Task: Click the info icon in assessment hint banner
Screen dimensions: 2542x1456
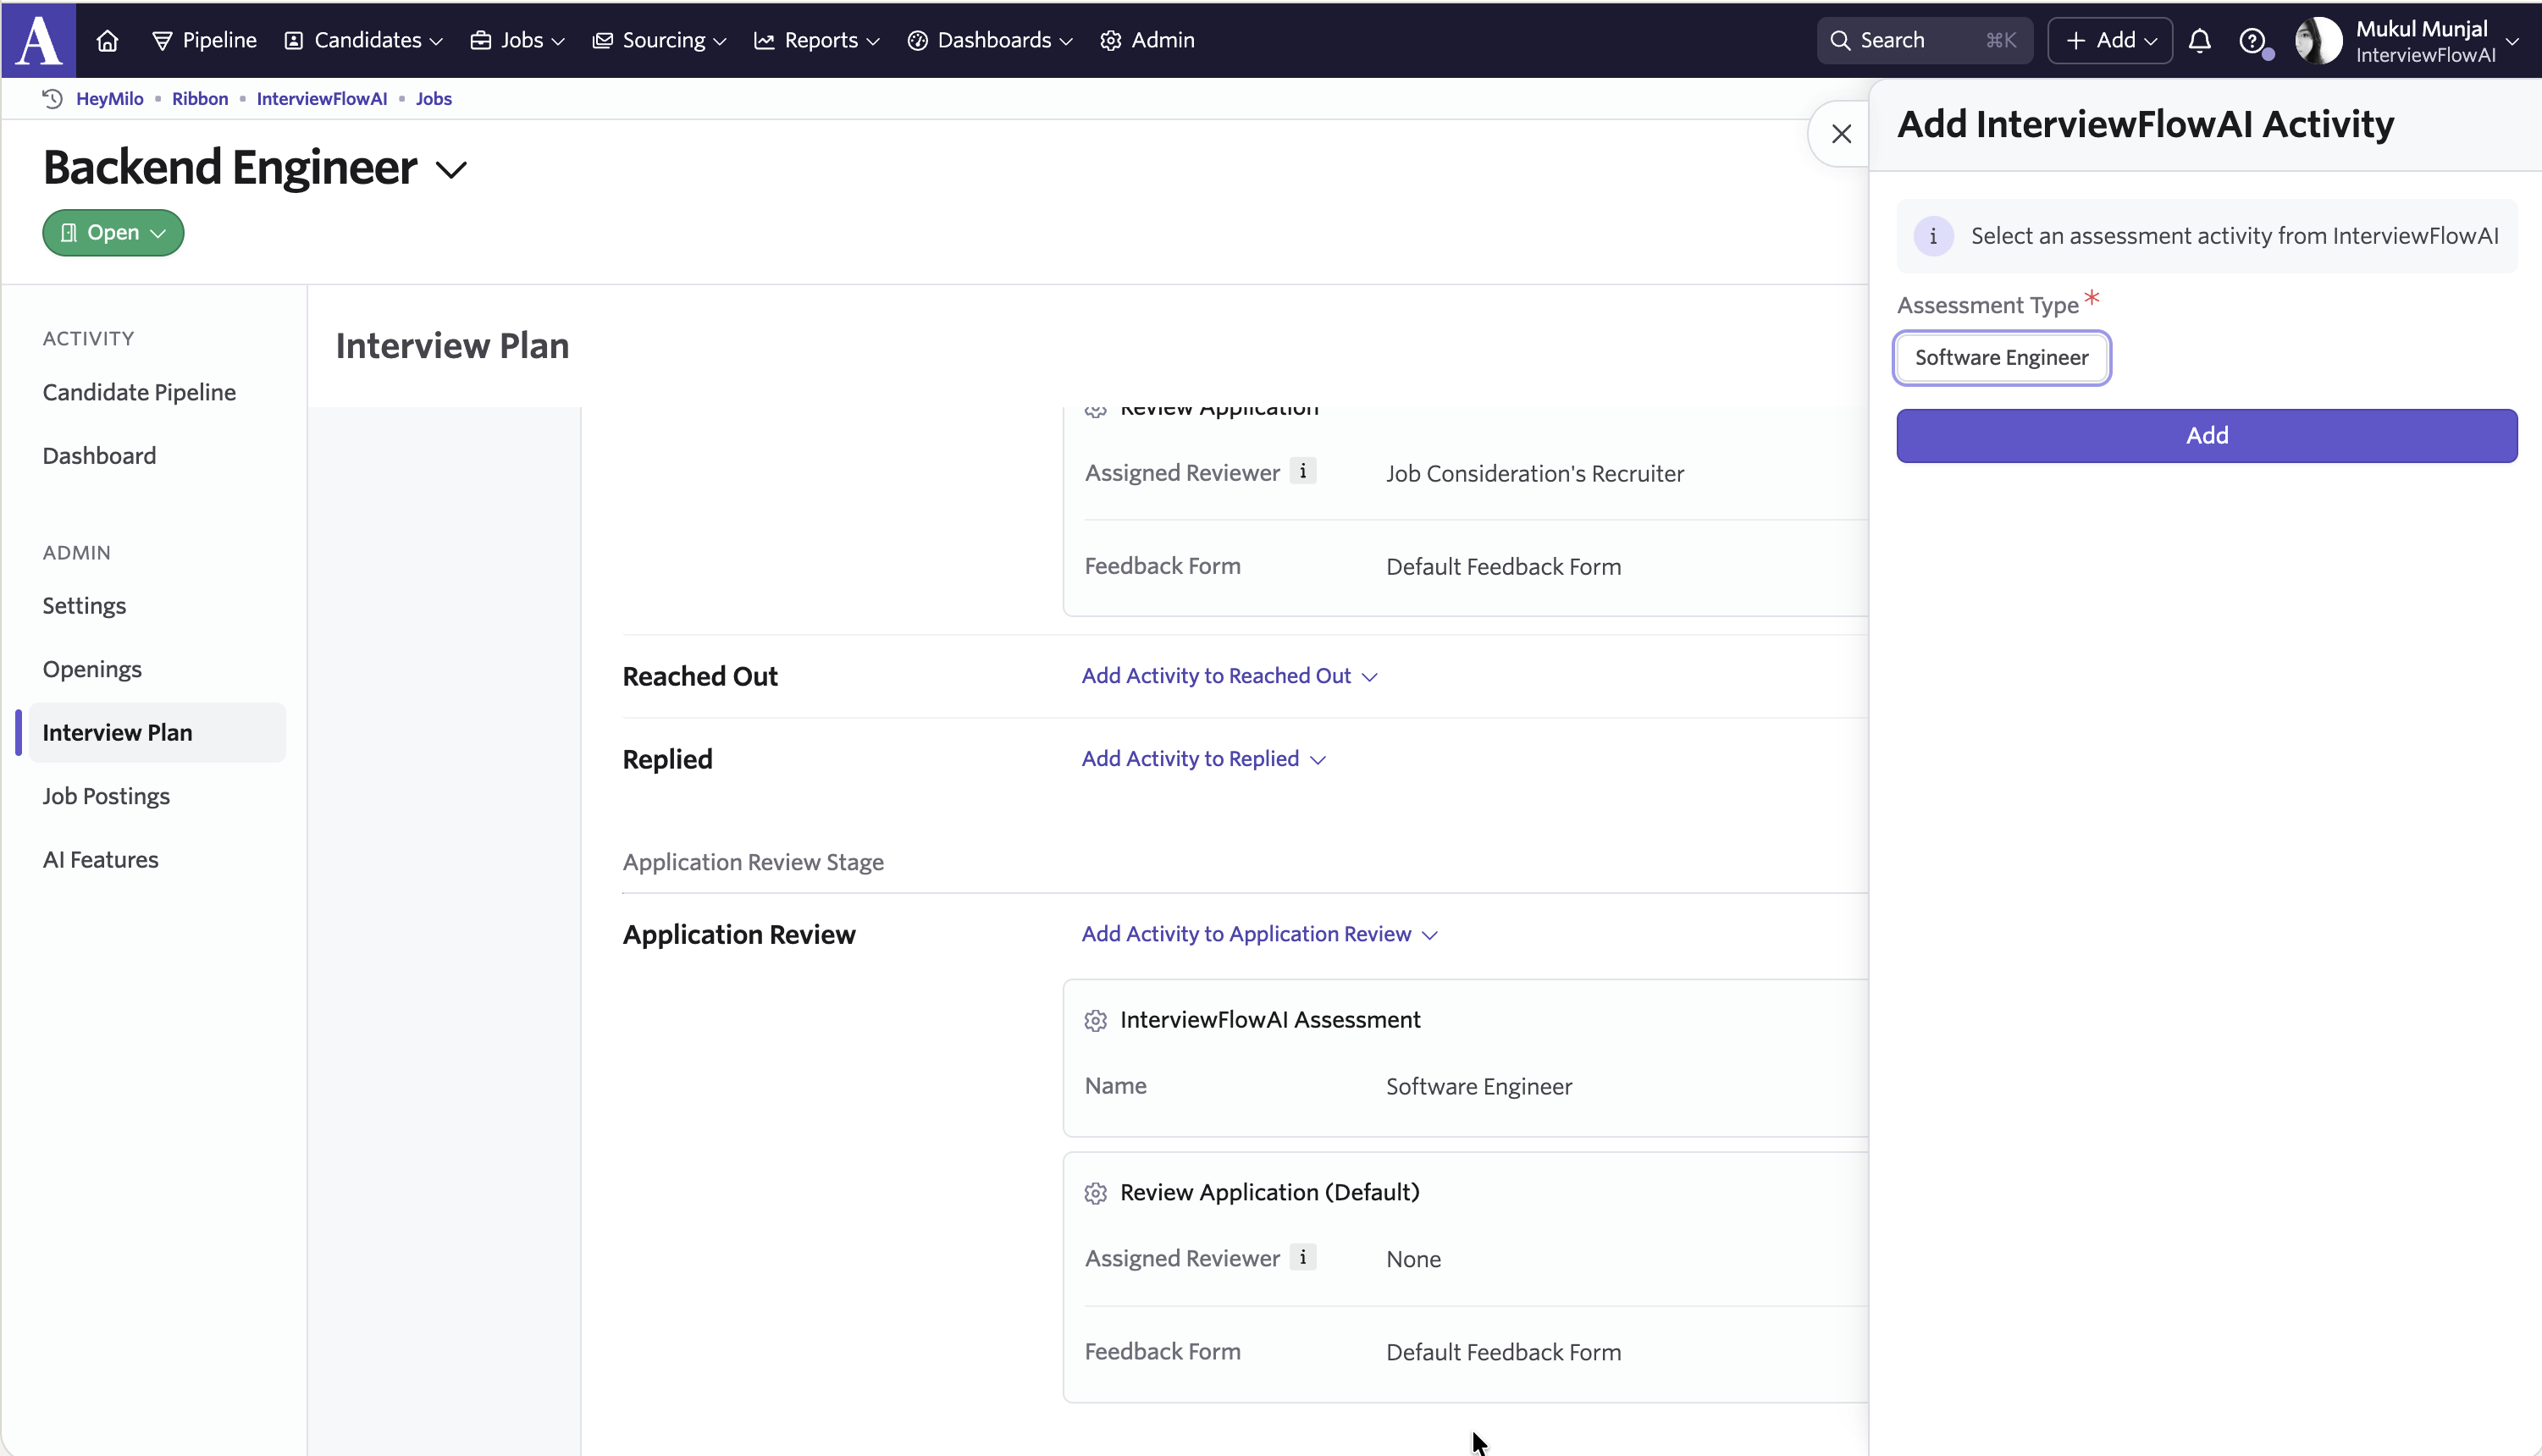Action: point(1933,236)
